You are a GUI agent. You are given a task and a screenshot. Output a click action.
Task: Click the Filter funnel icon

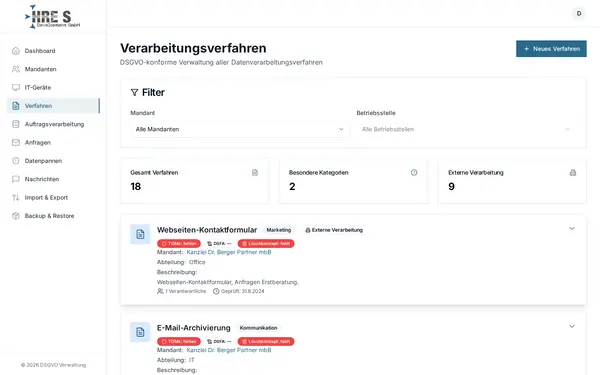[x=134, y=92]
